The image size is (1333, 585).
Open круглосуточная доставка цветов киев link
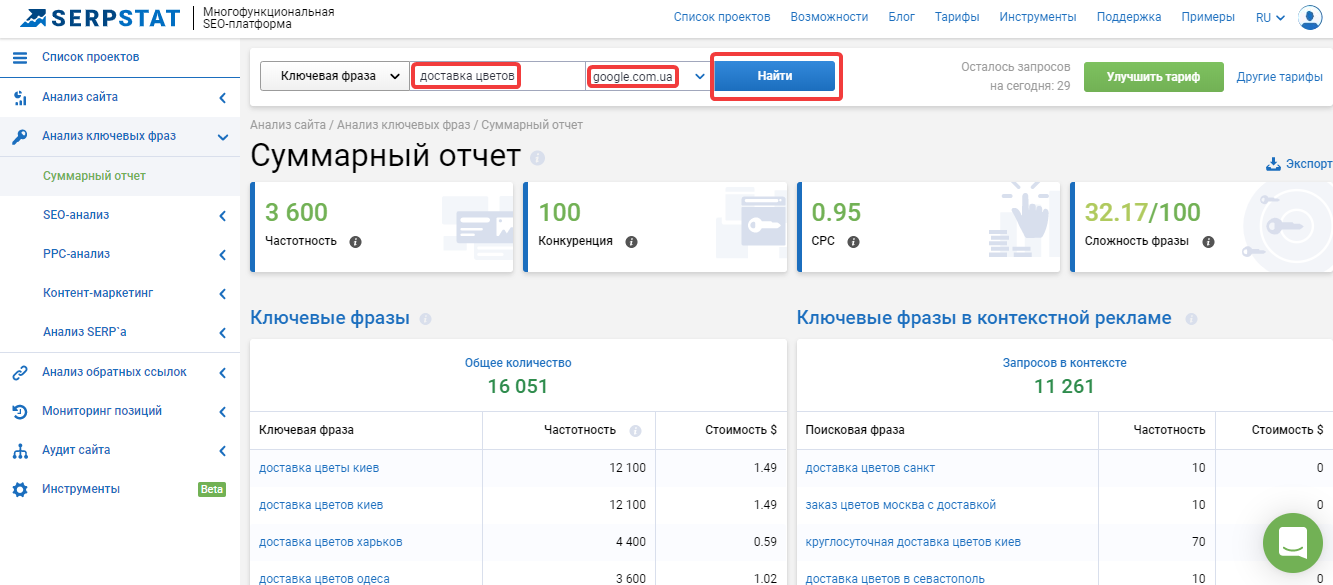click(x=913, y=542)
